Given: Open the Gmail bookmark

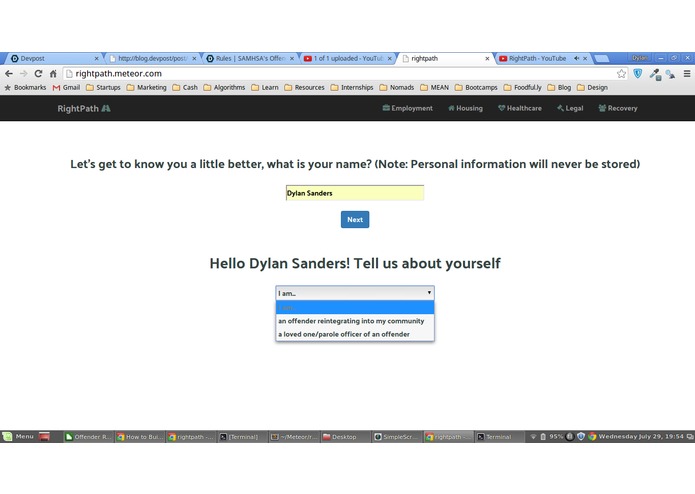Looking at the screenshot, I should tap(66, 88).
